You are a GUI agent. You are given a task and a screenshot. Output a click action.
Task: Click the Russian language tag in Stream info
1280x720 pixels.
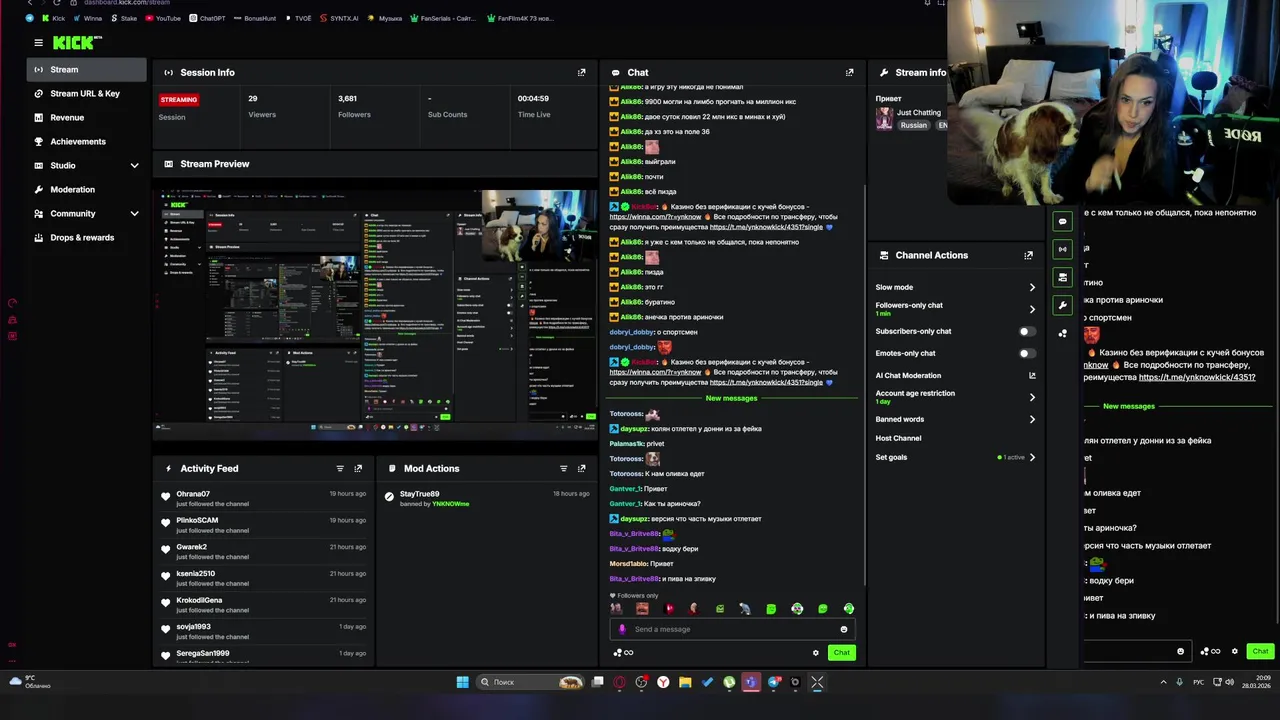click(x=913, y=125)
